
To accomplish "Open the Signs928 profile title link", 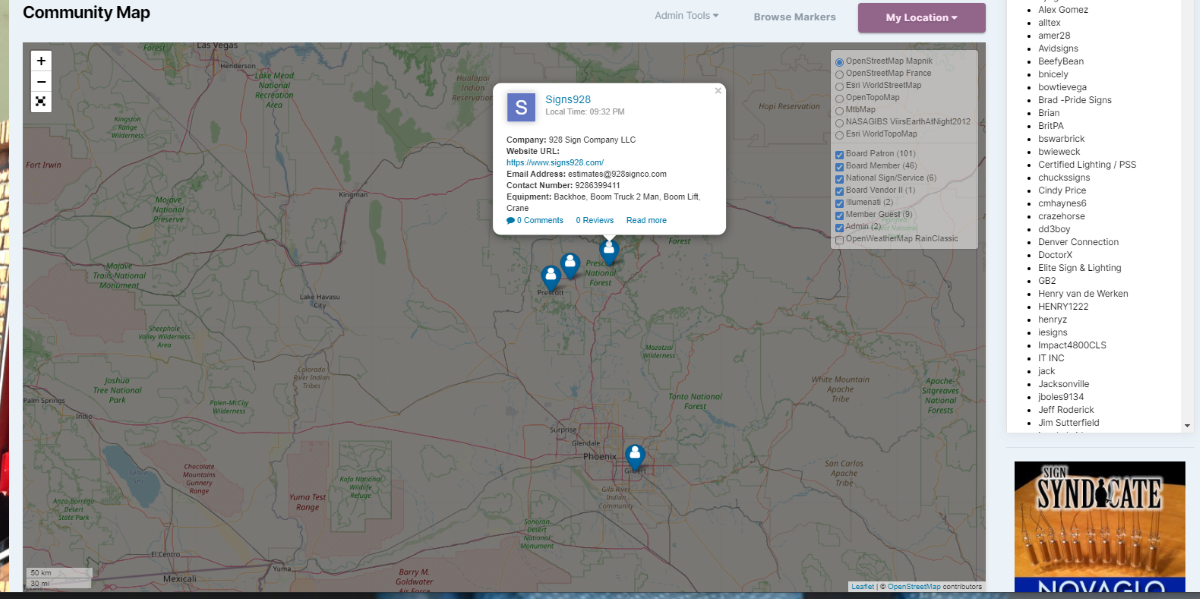I will pyautogui.click(x=568, y=99).
